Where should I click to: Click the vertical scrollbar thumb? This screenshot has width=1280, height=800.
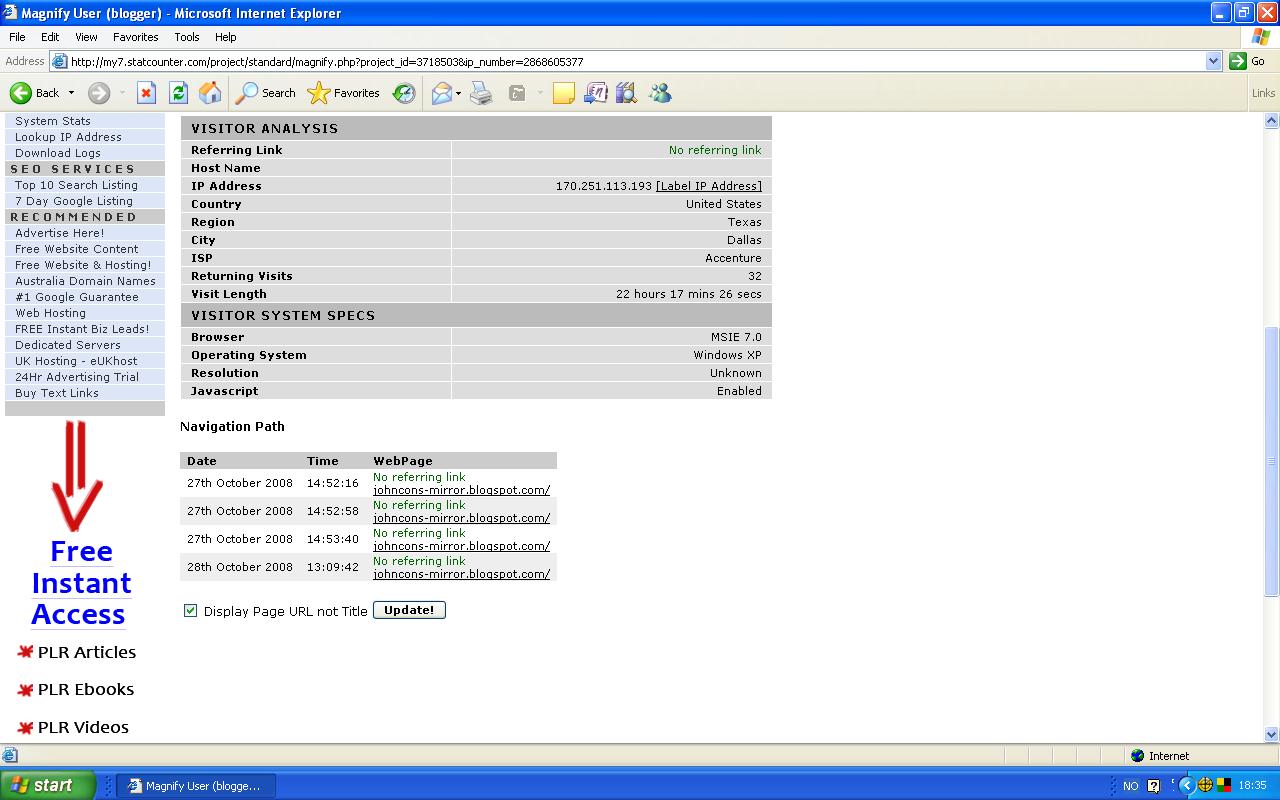tap(1272, 461)
